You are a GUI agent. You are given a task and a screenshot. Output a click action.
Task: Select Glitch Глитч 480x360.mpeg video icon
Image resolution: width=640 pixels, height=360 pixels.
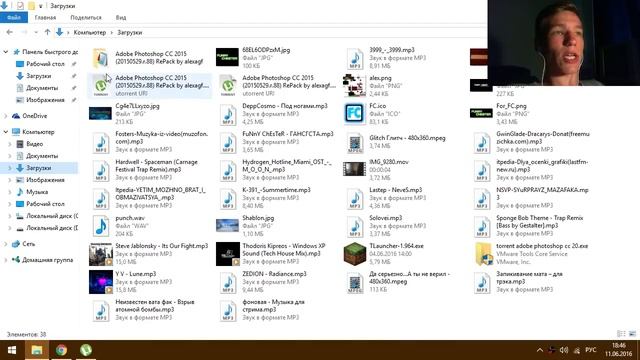coord(355,144)
